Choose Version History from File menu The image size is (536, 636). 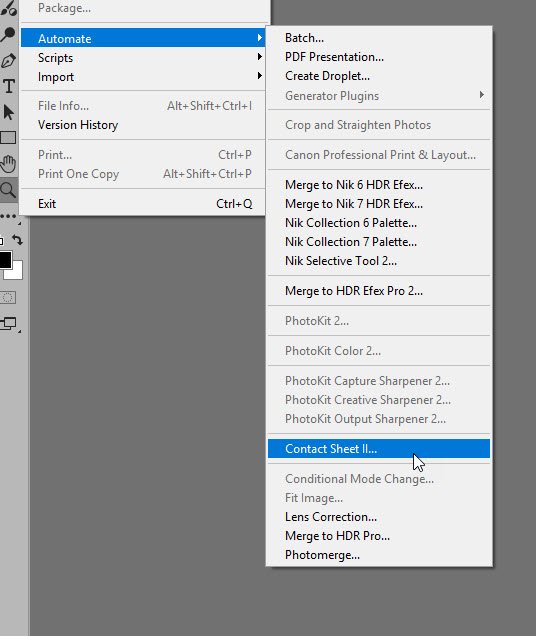click(x=143, y=125)
